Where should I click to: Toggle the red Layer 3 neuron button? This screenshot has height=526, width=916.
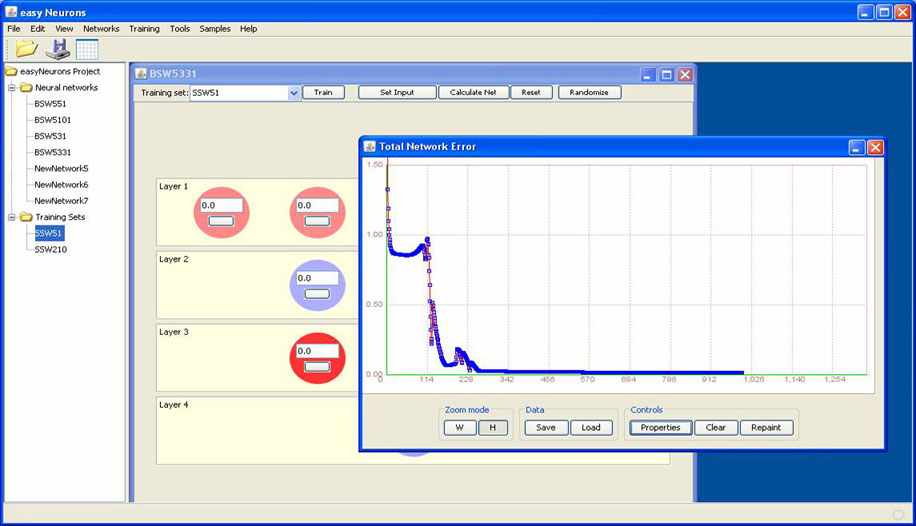point(318,367)
